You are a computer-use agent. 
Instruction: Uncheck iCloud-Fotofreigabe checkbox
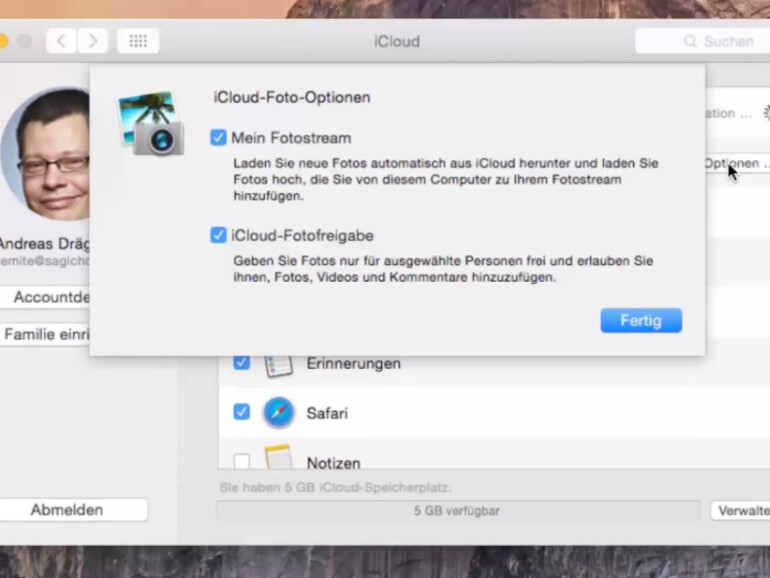(x=218, y=235)
